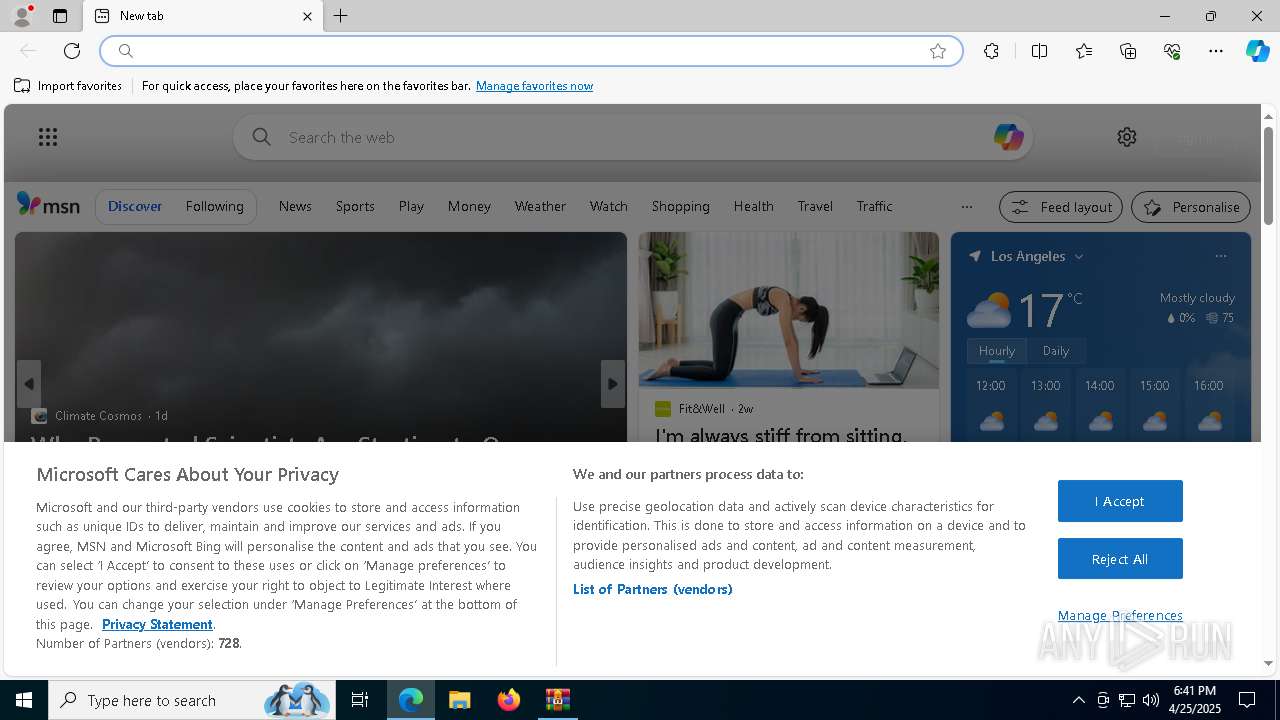Open the Collections icon
Viewport: 1280px width, 720px height.
pos(1128,51)
